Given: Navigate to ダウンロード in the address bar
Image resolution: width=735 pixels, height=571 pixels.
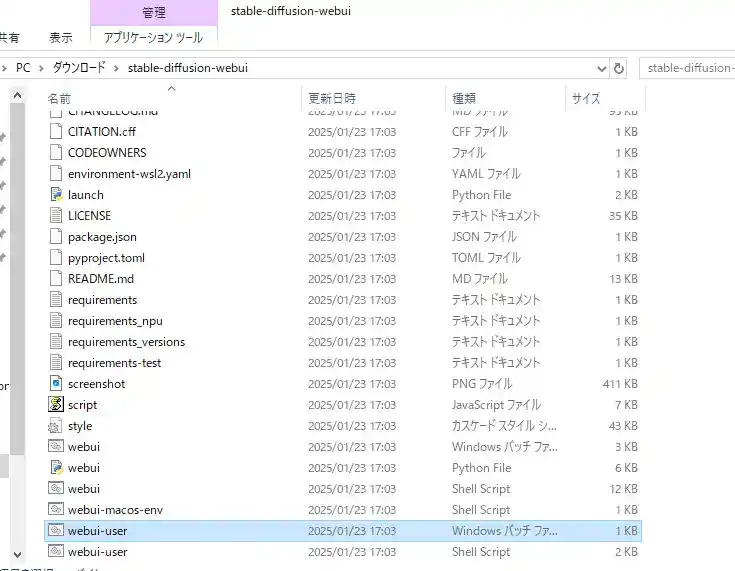Looking at the screenshot, I should [x=79, y=68].
